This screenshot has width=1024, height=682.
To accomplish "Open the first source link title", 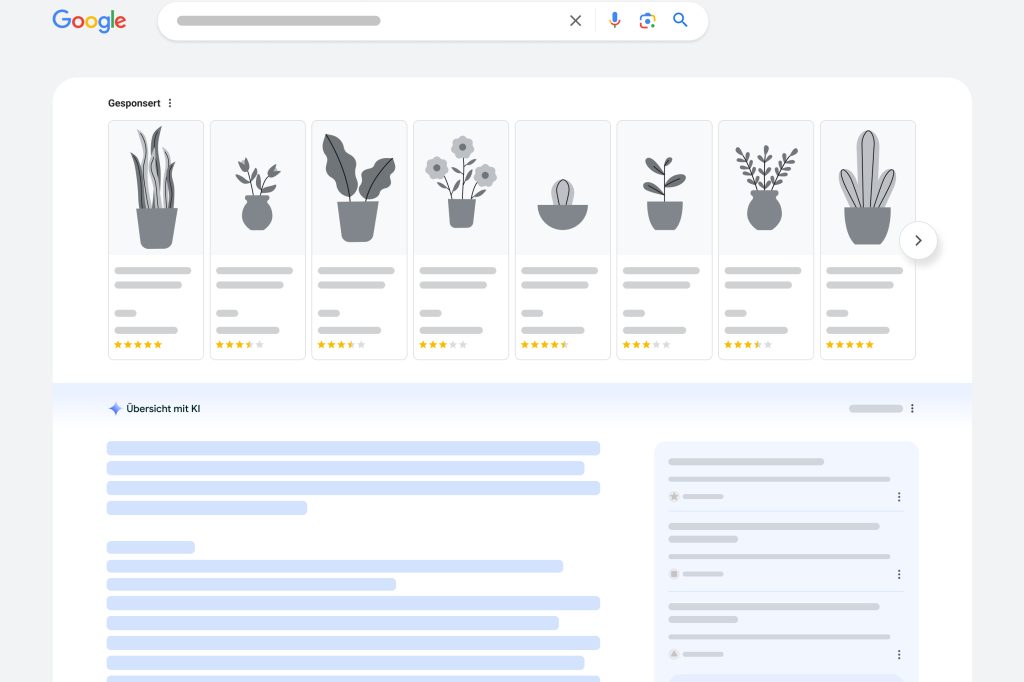I will [746, 462].
